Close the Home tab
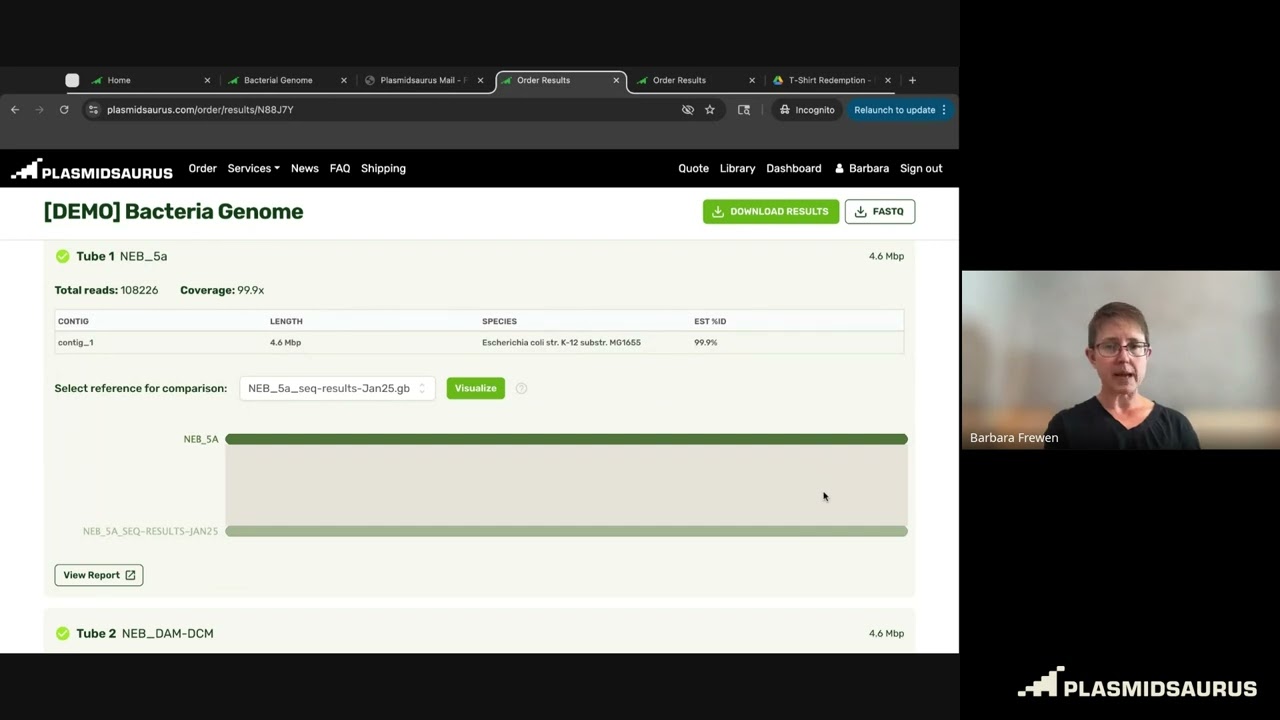 [207, 80]
